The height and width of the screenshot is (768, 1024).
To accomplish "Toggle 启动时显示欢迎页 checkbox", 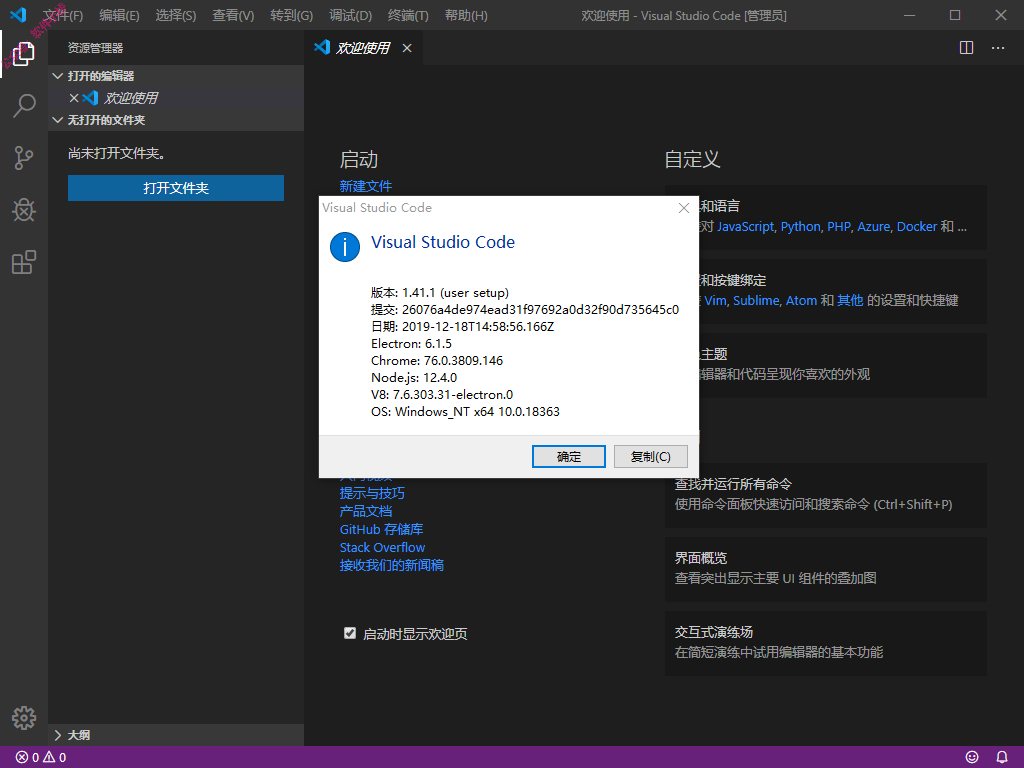I will pos(350,633).
